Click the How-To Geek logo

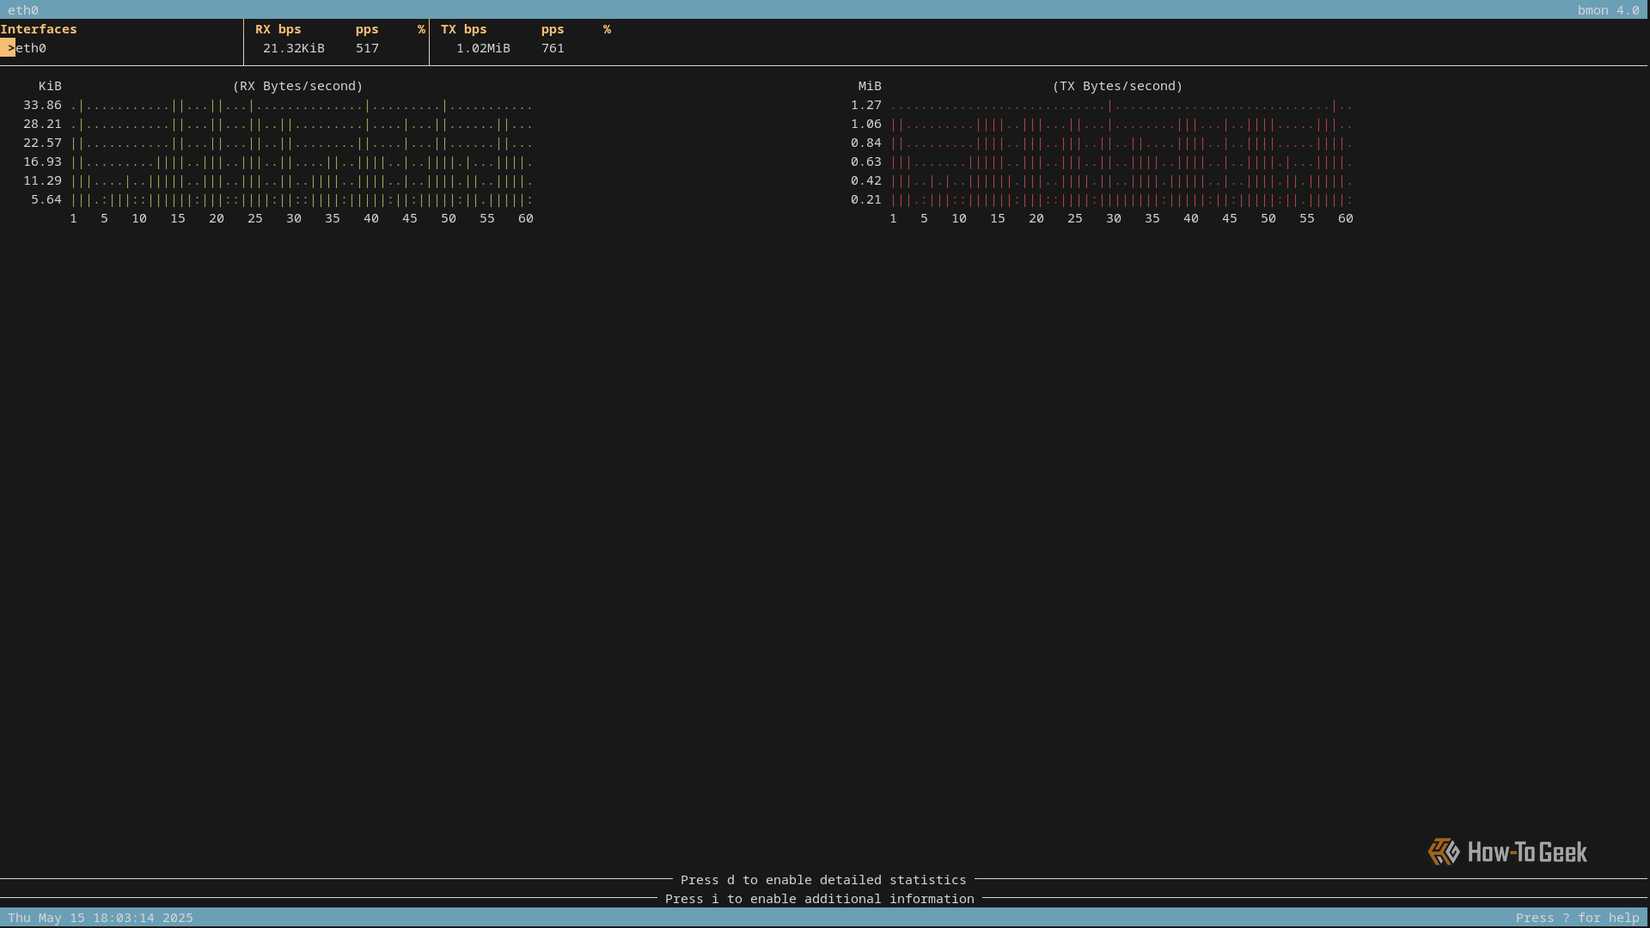point(1506,852)
